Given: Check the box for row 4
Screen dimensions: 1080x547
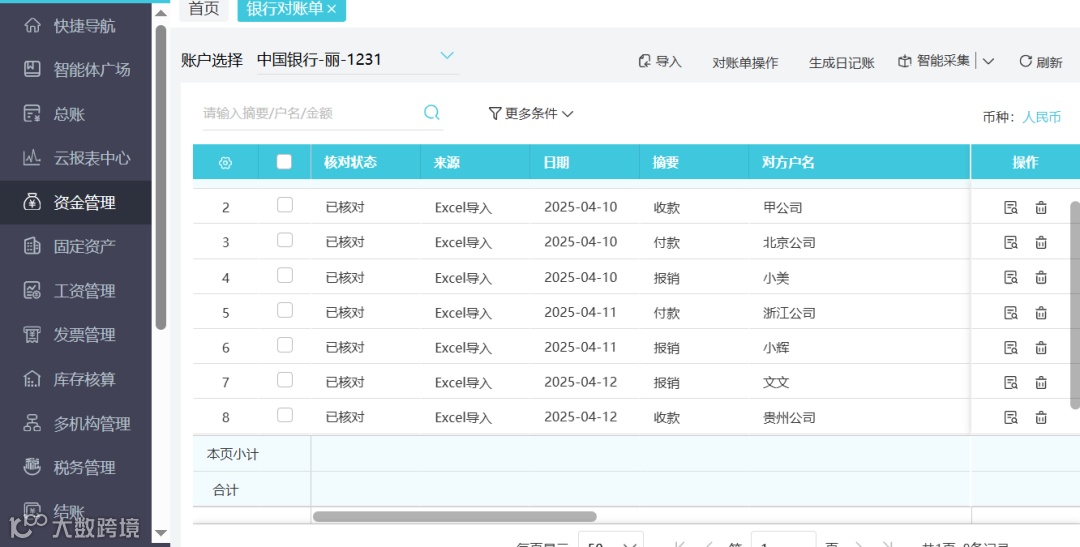Looking at the screenshot, I should [x=284, y=276].
